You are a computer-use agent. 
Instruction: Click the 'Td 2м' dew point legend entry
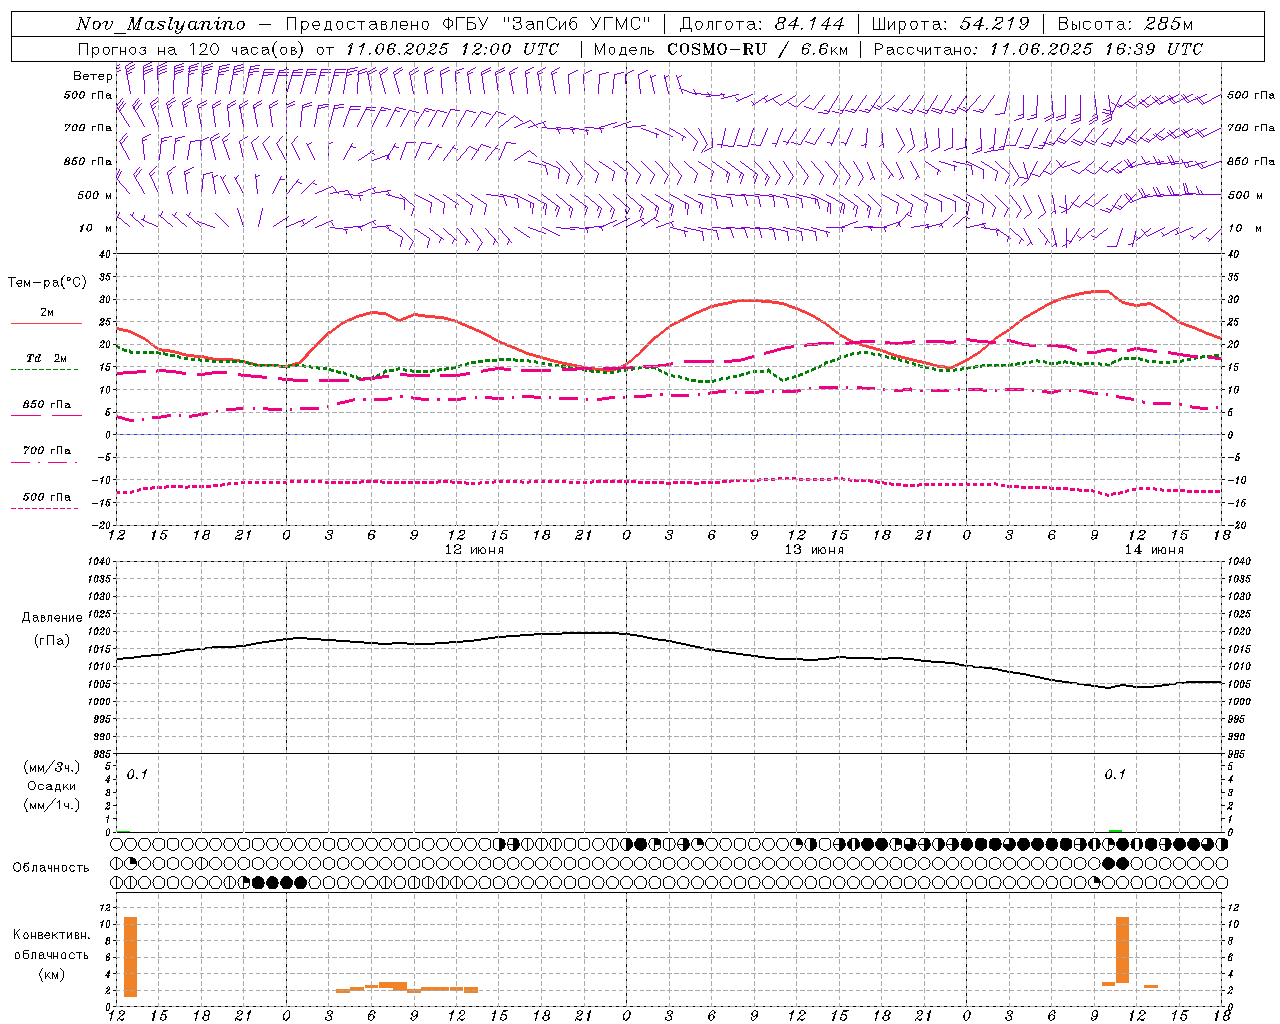pos(47,358)
